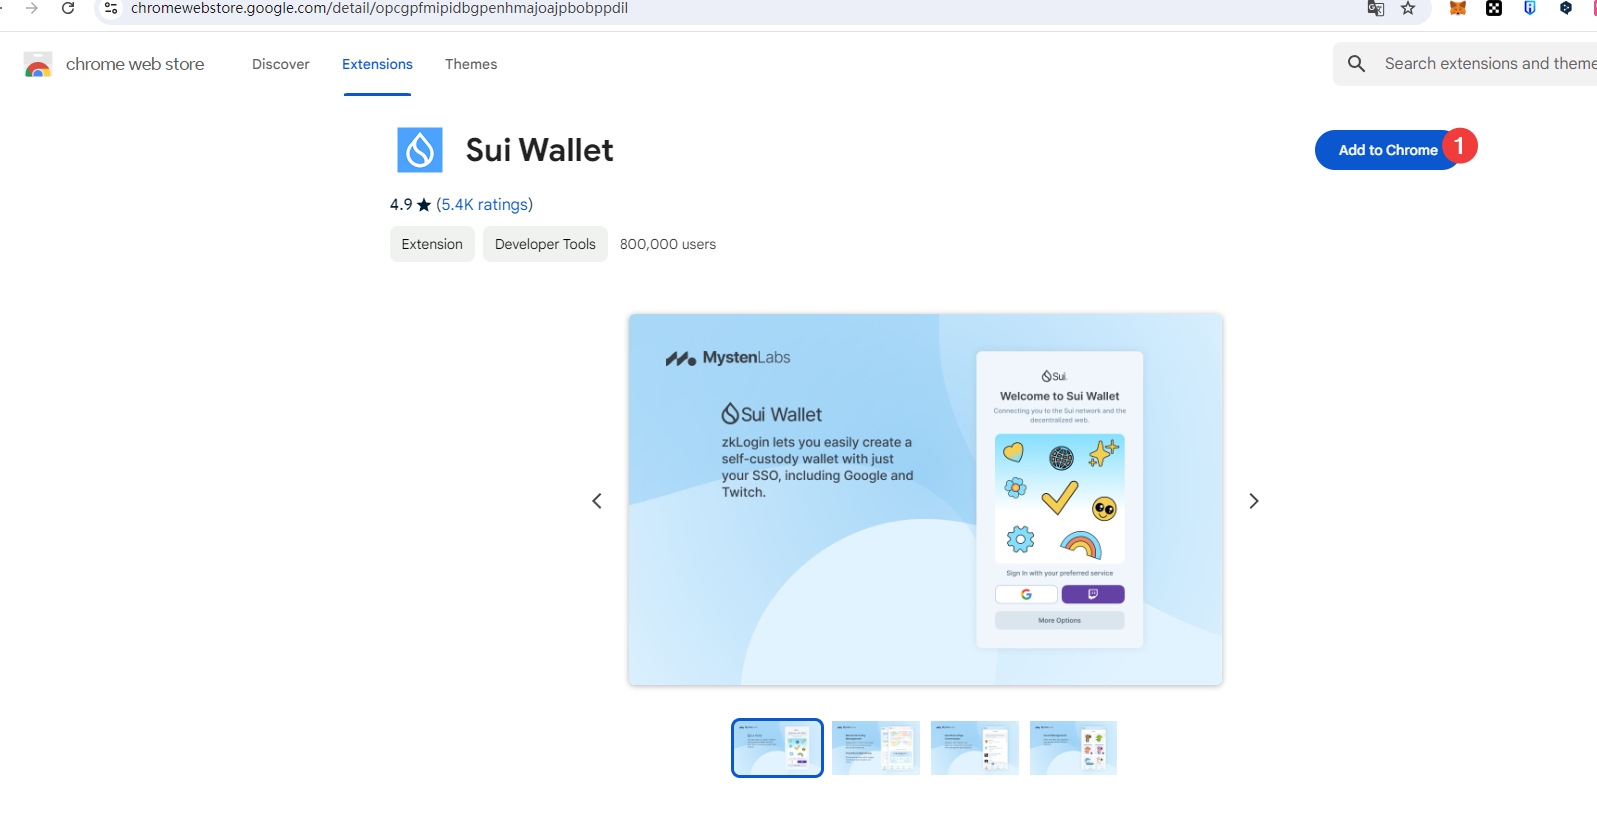
Task: Click the Google Translate icon in address bar
Action: [x=1376, y=8]
